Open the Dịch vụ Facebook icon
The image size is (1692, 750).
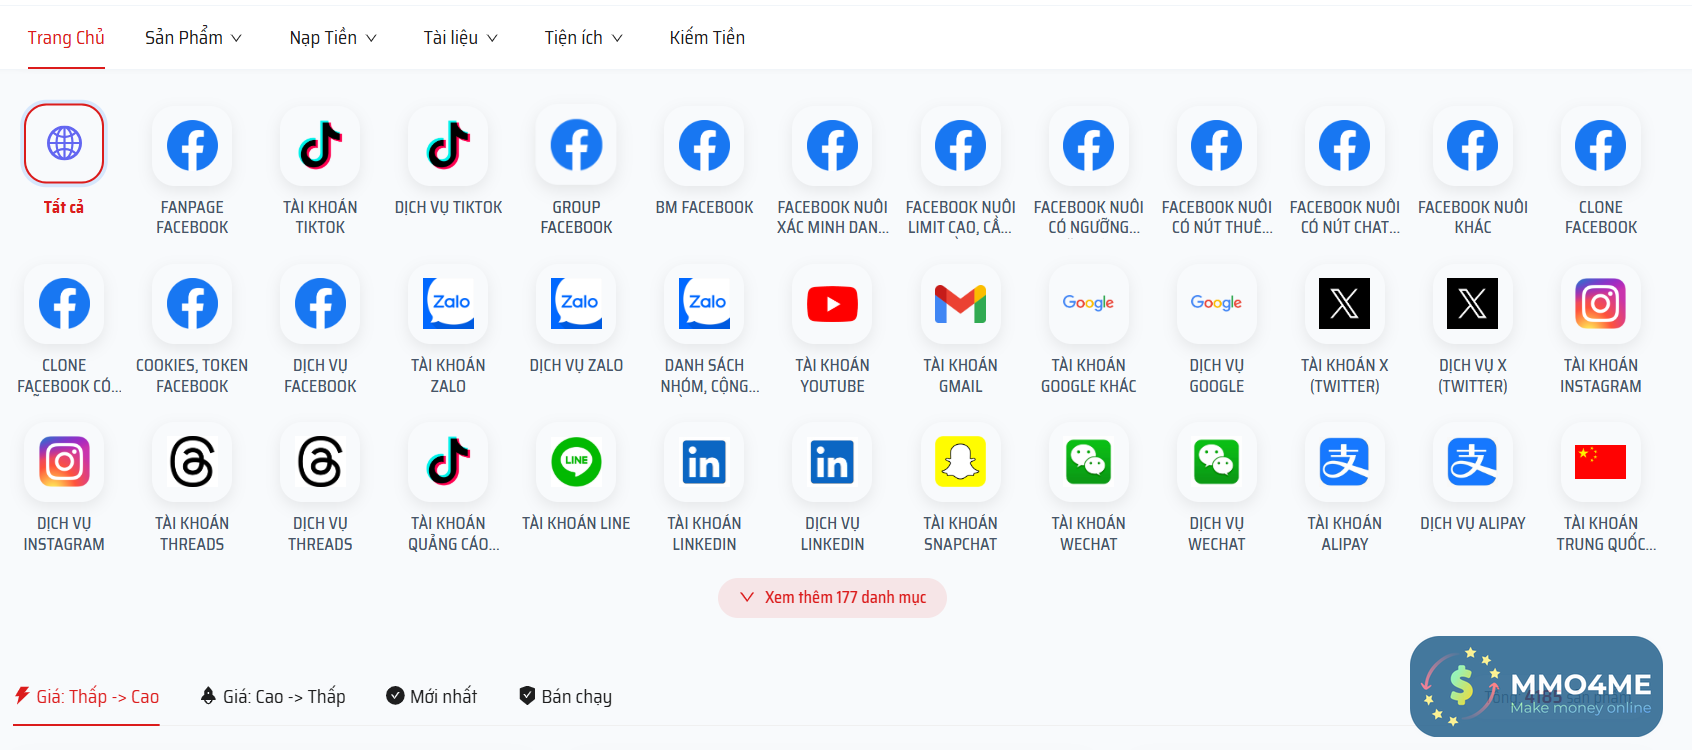(x=320, y=303)
